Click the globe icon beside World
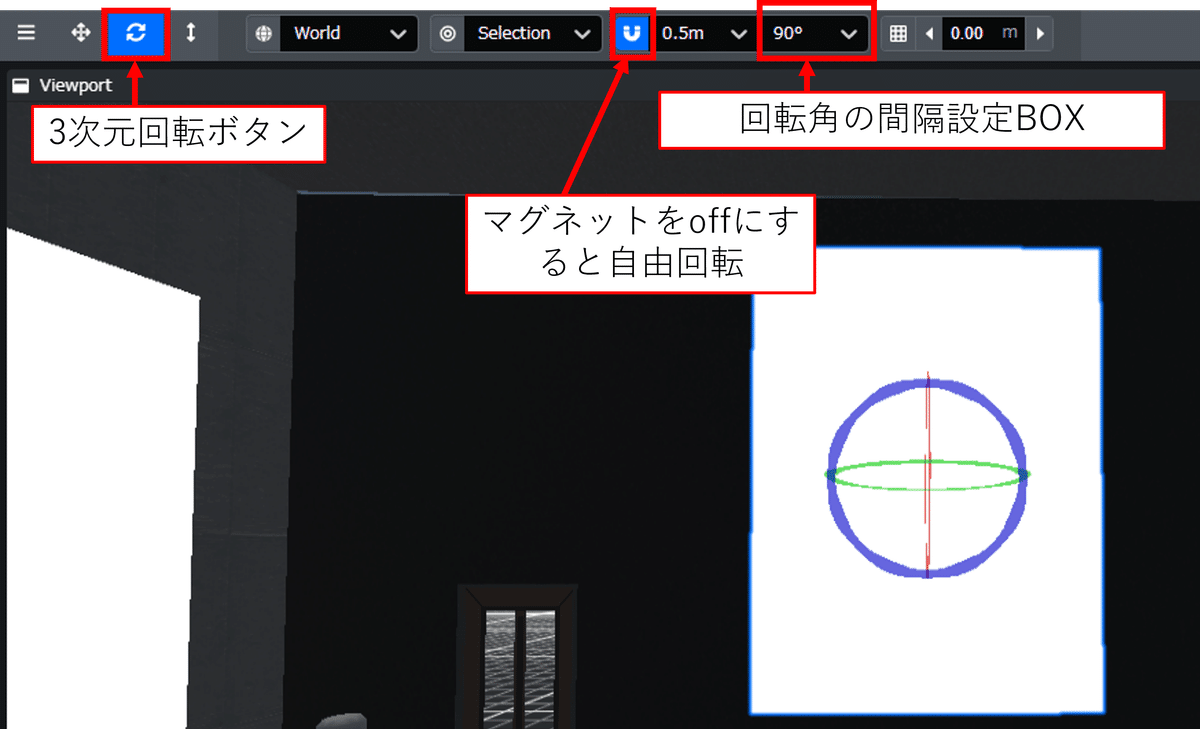 [264, 33]
